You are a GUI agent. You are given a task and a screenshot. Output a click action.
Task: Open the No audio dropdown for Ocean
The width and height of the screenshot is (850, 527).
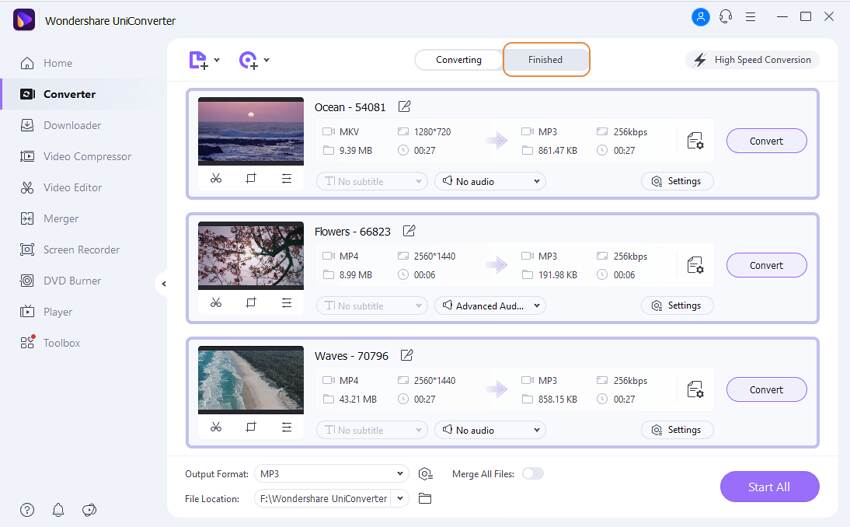(489, 181)
